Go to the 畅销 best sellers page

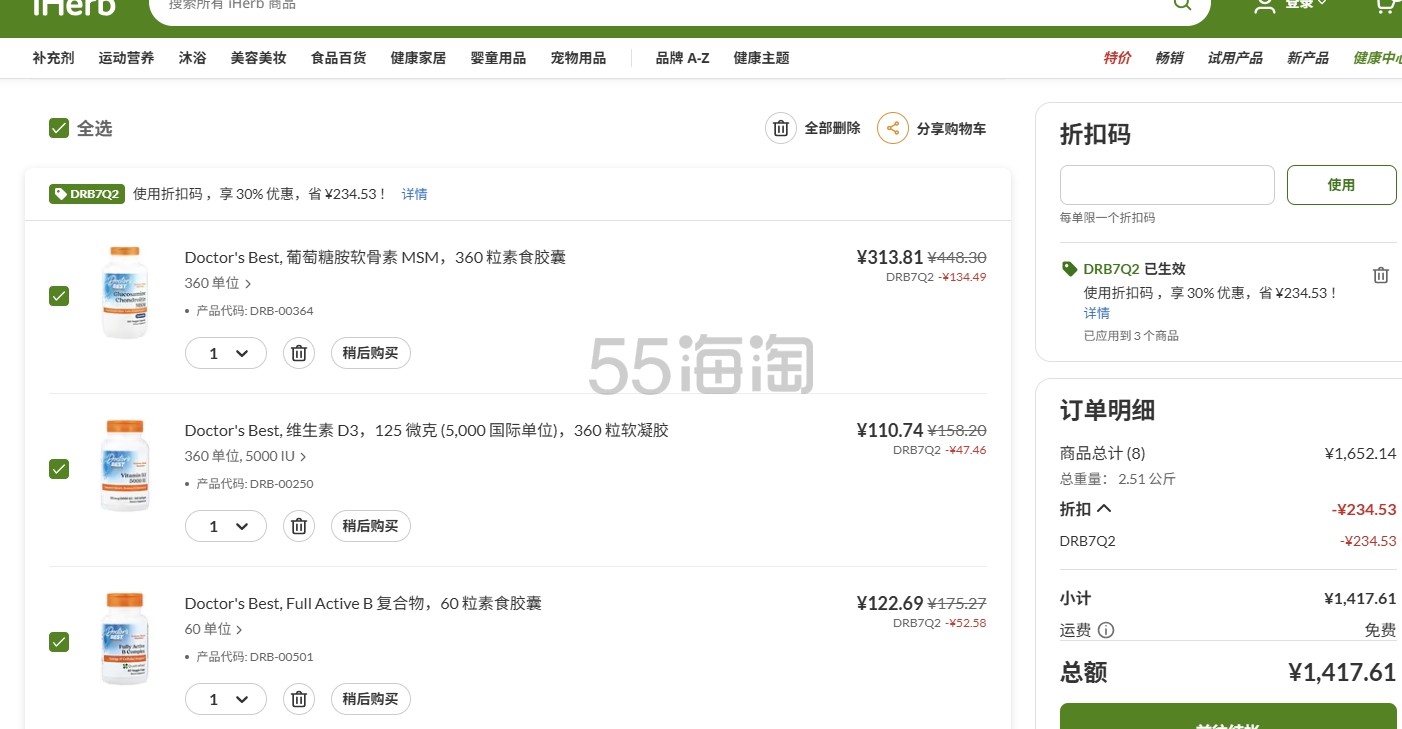tap(1169, 58)
